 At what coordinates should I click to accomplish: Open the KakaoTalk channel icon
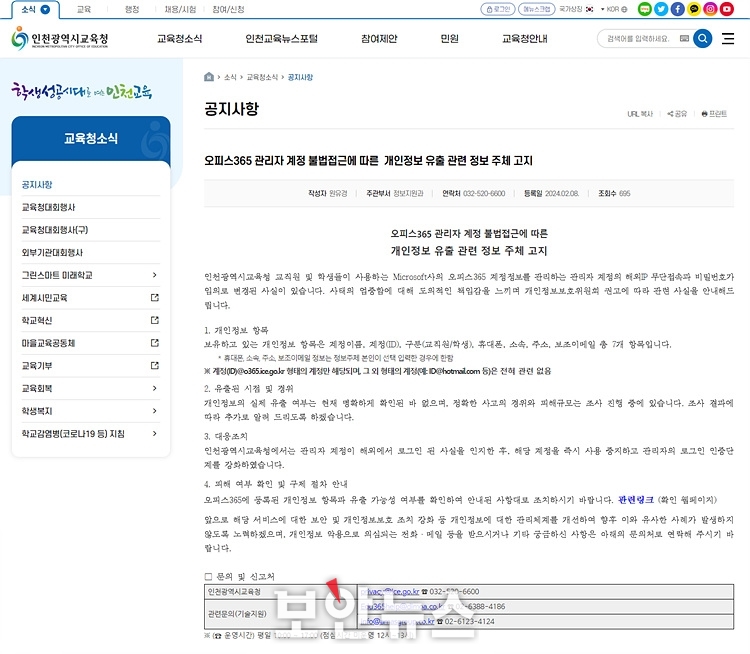tap(694, 9)
